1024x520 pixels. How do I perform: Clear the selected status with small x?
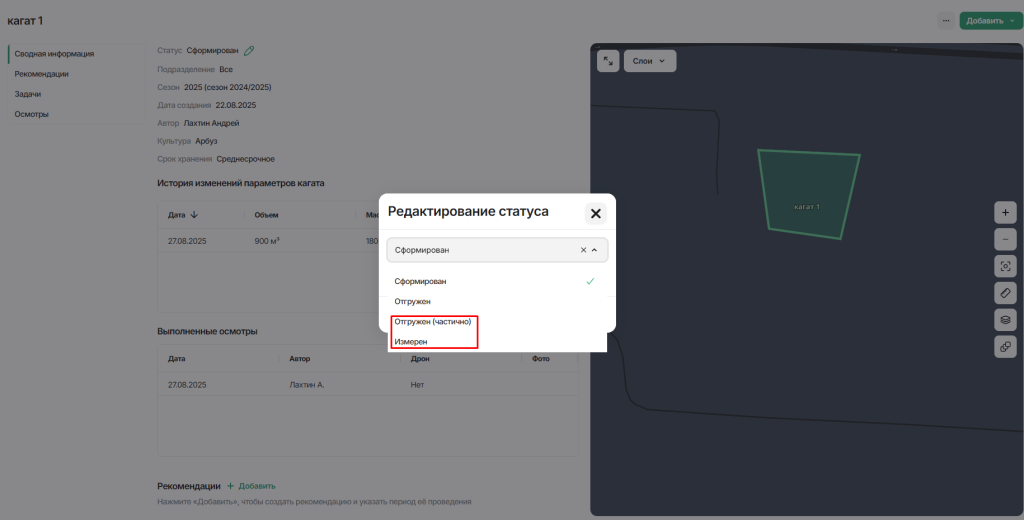583,250
